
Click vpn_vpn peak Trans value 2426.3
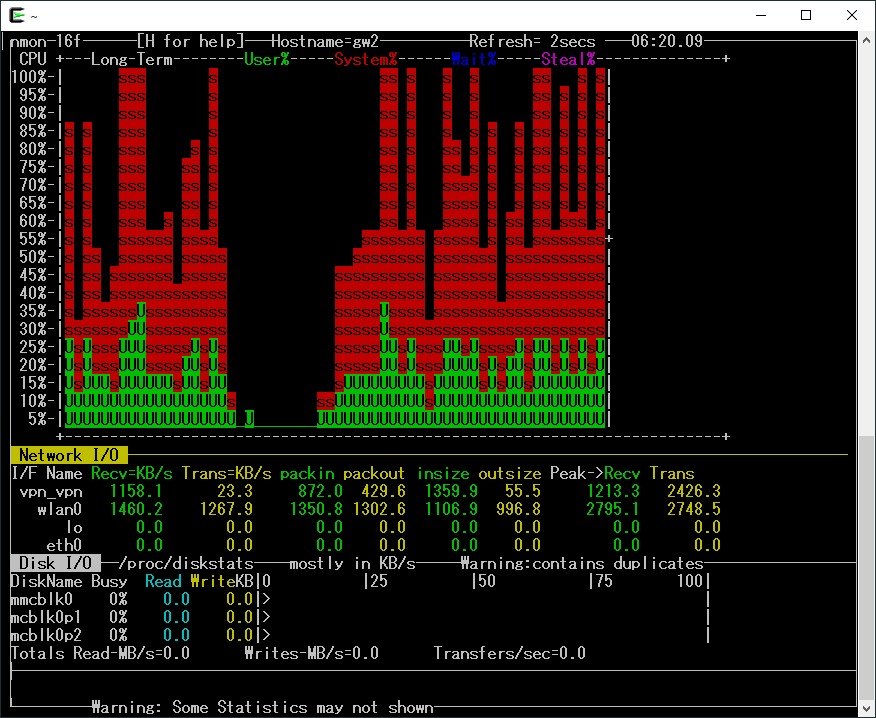click(x=694, y=492)
